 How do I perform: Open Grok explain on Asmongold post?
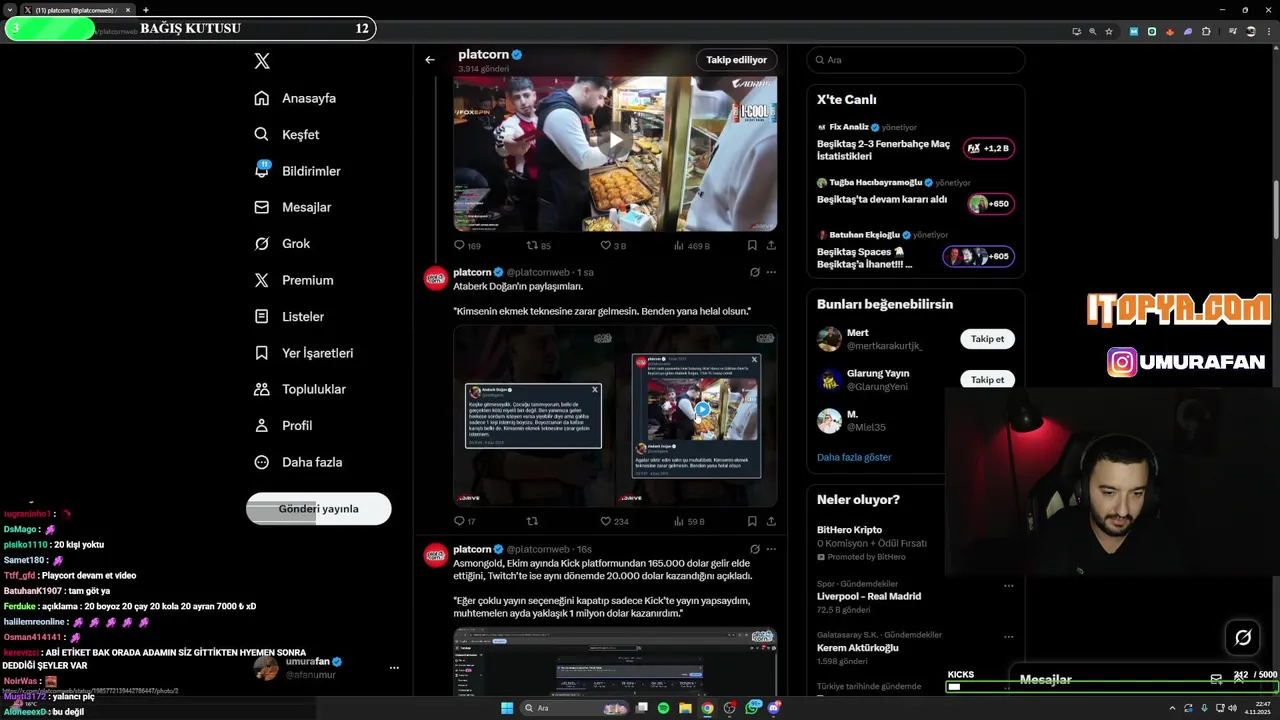click(x=754, y=549)
